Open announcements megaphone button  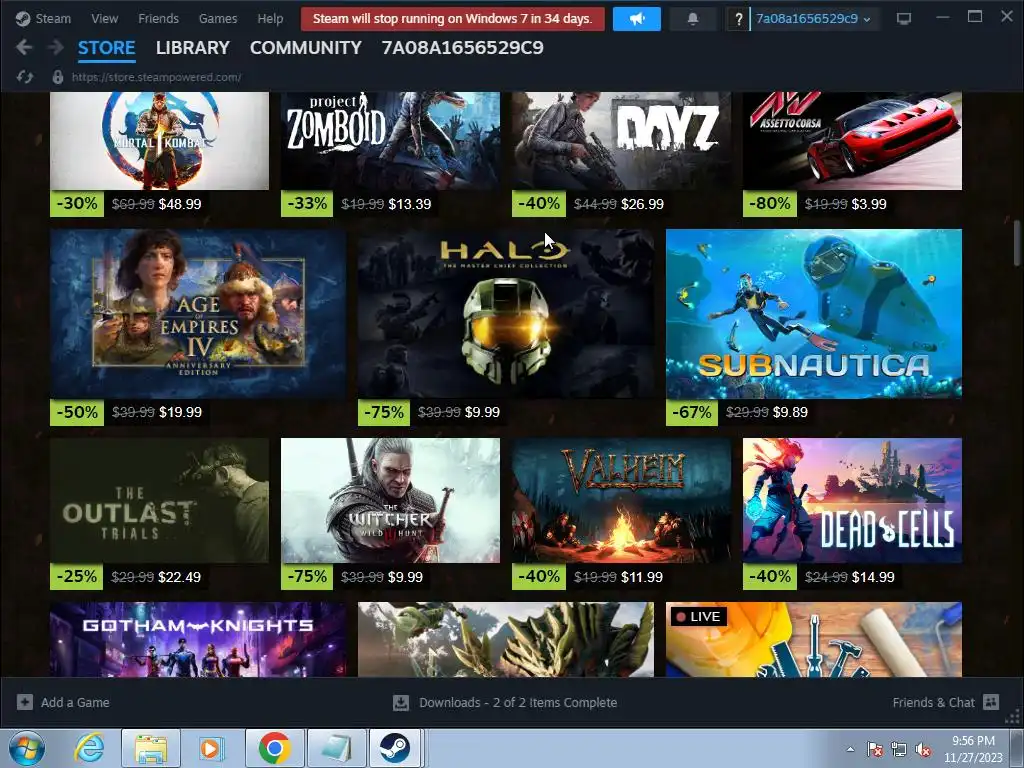point(637,19)
